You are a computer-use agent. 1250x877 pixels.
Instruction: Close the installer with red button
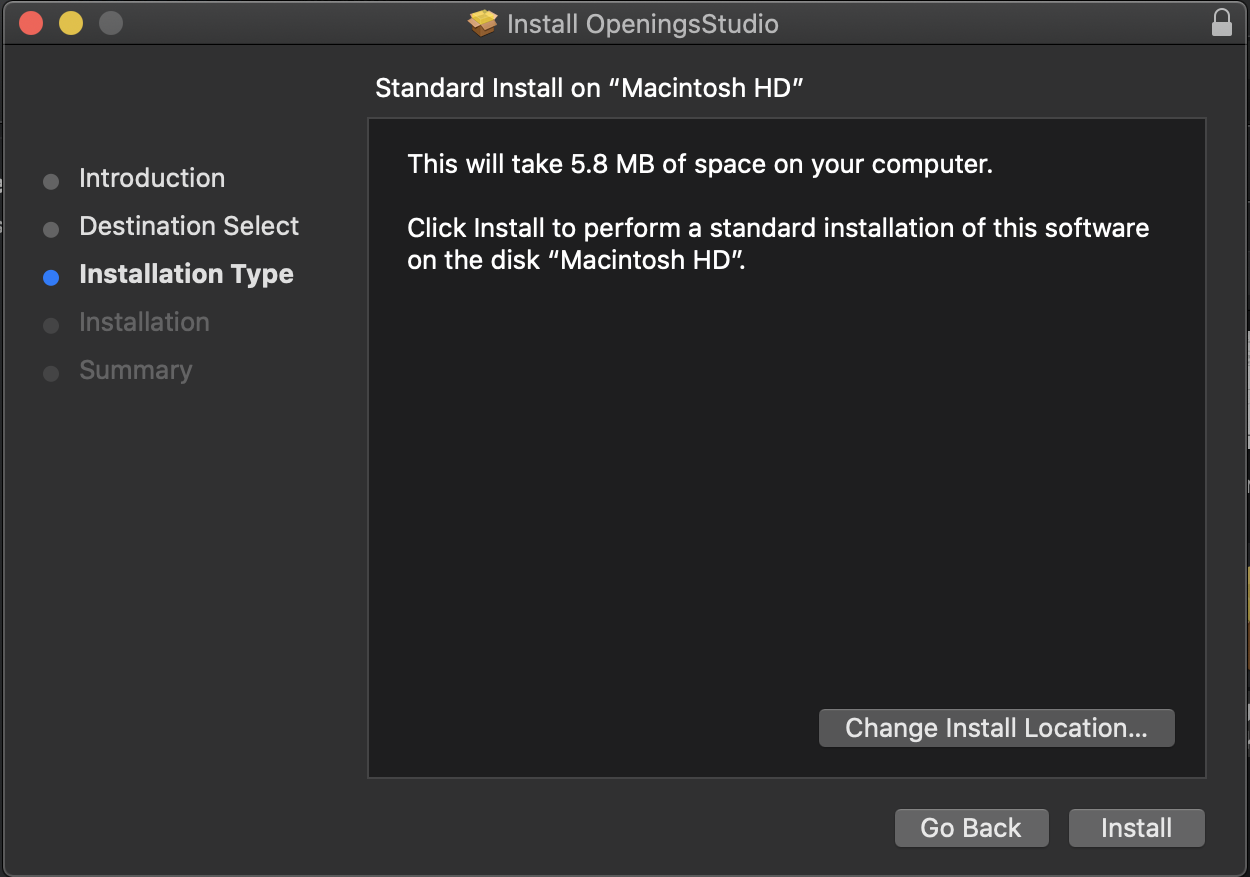[31, 23]
